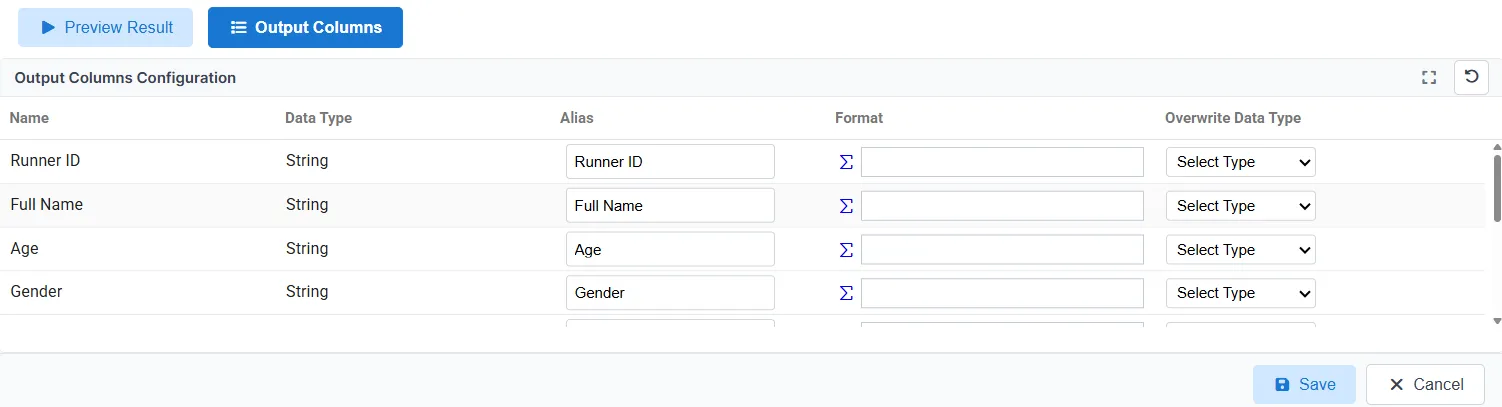The image size is (1502, 407).
Task: Click the reset/refresh icon button
Action: [1471, 77]
